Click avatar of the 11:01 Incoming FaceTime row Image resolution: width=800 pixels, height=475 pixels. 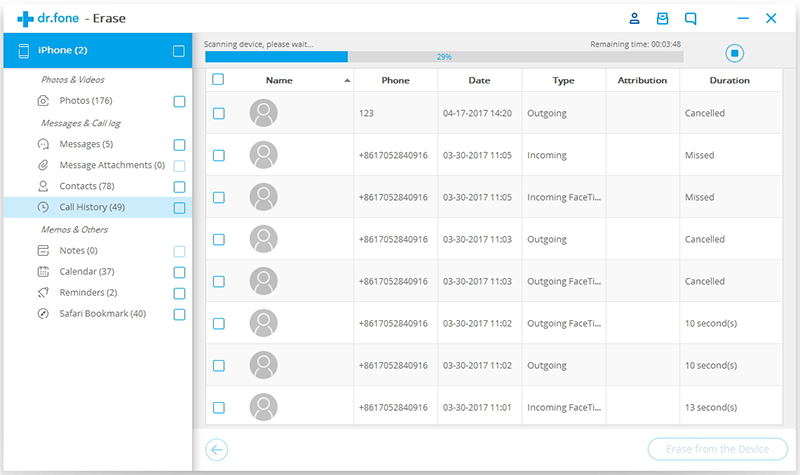click(263, 407)
